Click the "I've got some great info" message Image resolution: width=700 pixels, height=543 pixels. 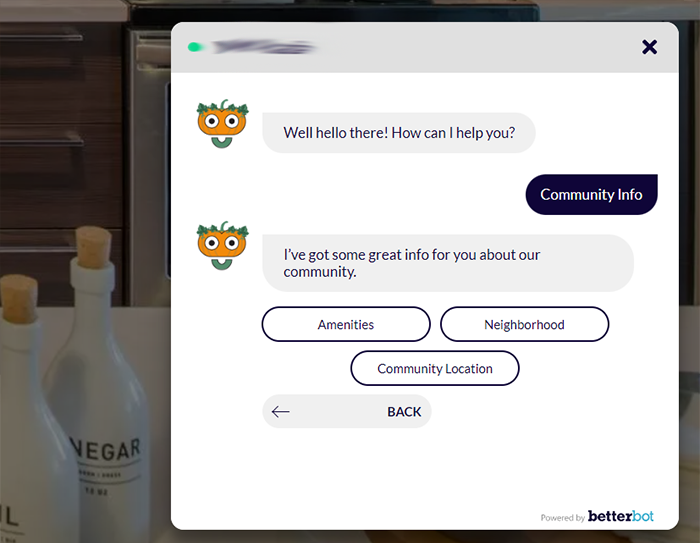[448, 263]
